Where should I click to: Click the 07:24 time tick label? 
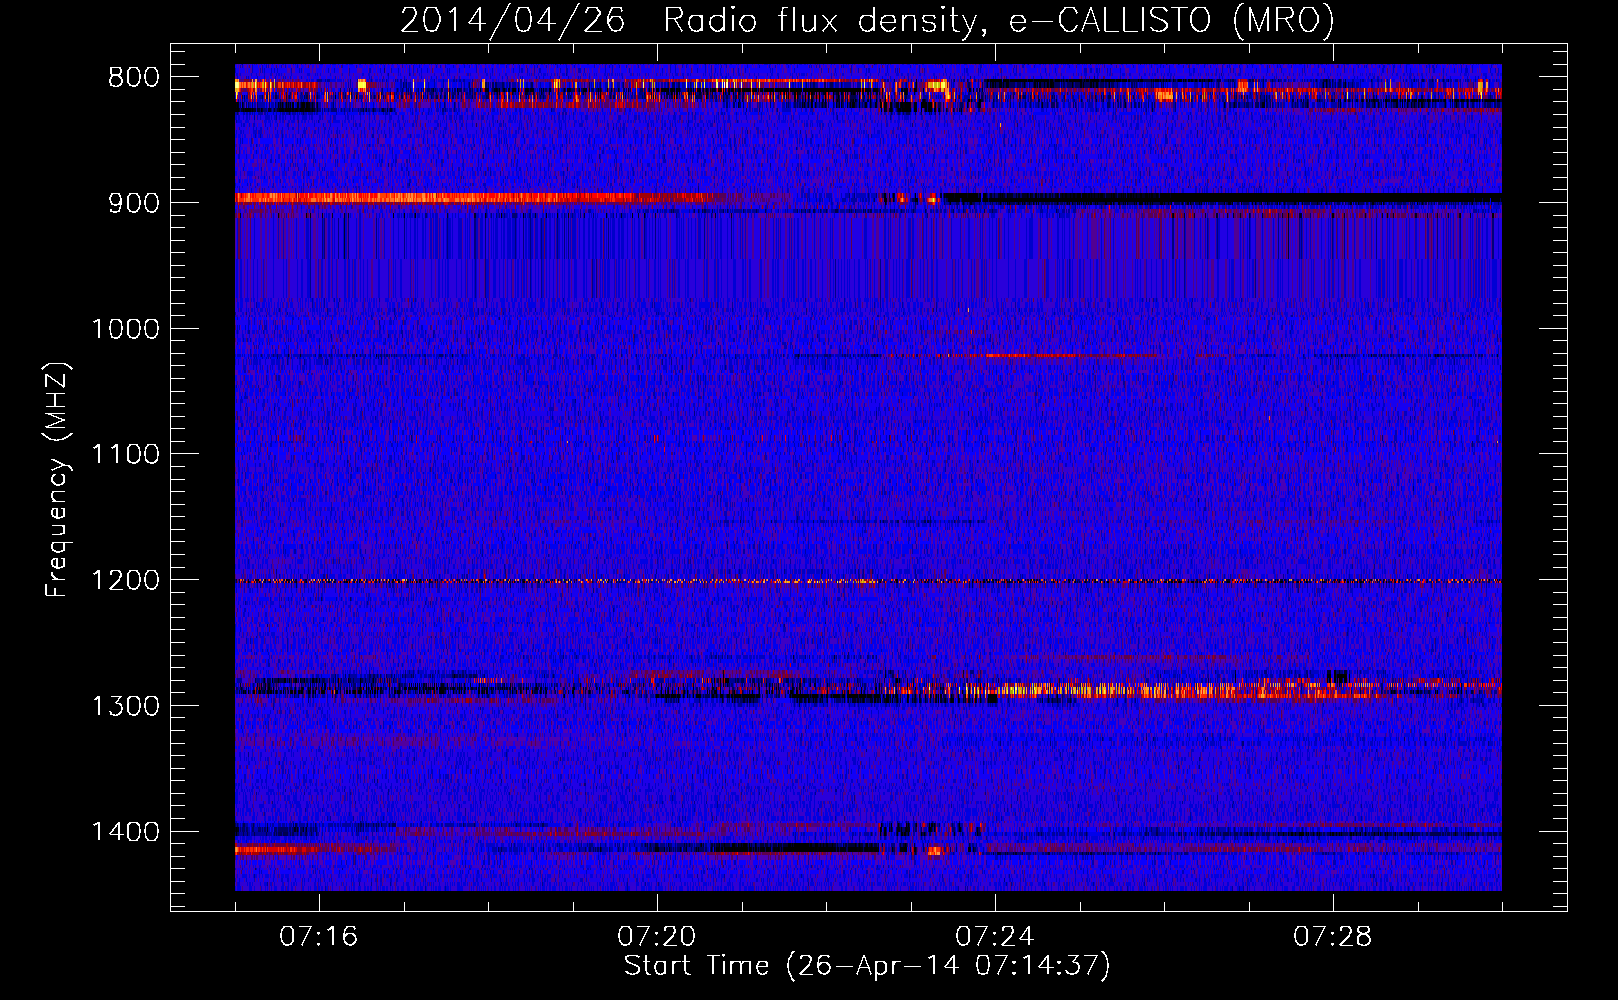[995, 937]
